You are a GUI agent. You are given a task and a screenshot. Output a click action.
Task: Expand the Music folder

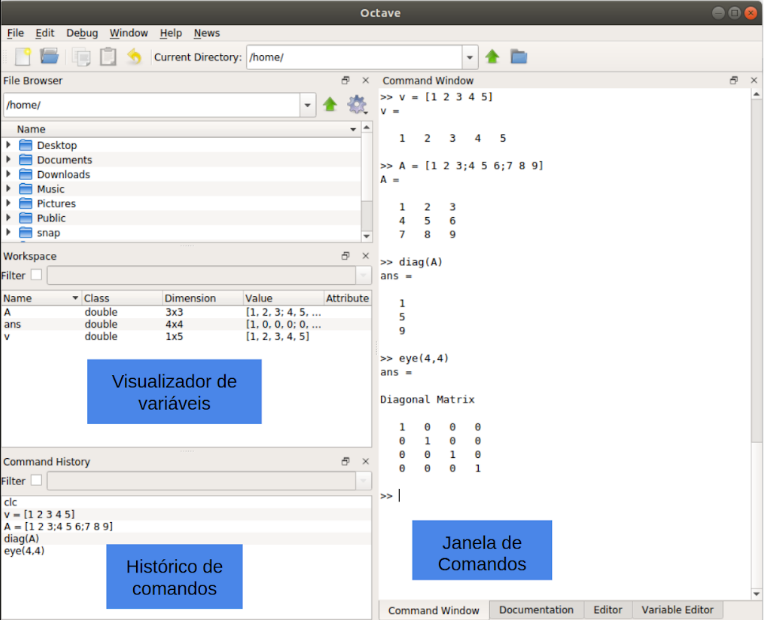(x=8, y=189)
